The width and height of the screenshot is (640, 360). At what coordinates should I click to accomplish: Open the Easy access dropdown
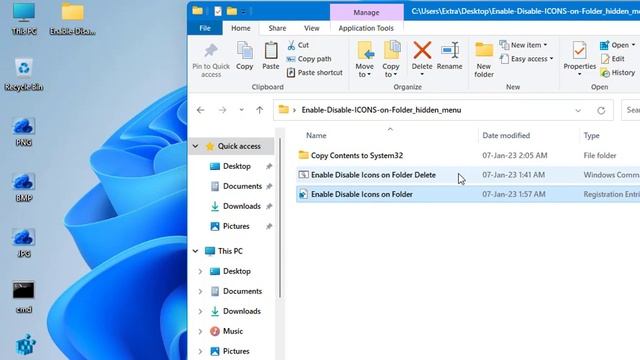527,59
